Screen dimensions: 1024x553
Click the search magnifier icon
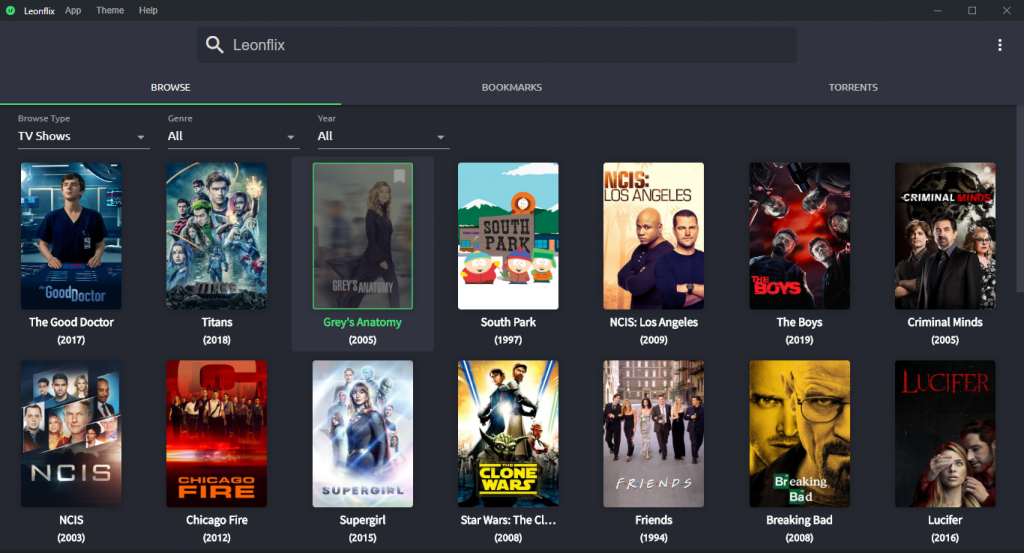(214, 44)
